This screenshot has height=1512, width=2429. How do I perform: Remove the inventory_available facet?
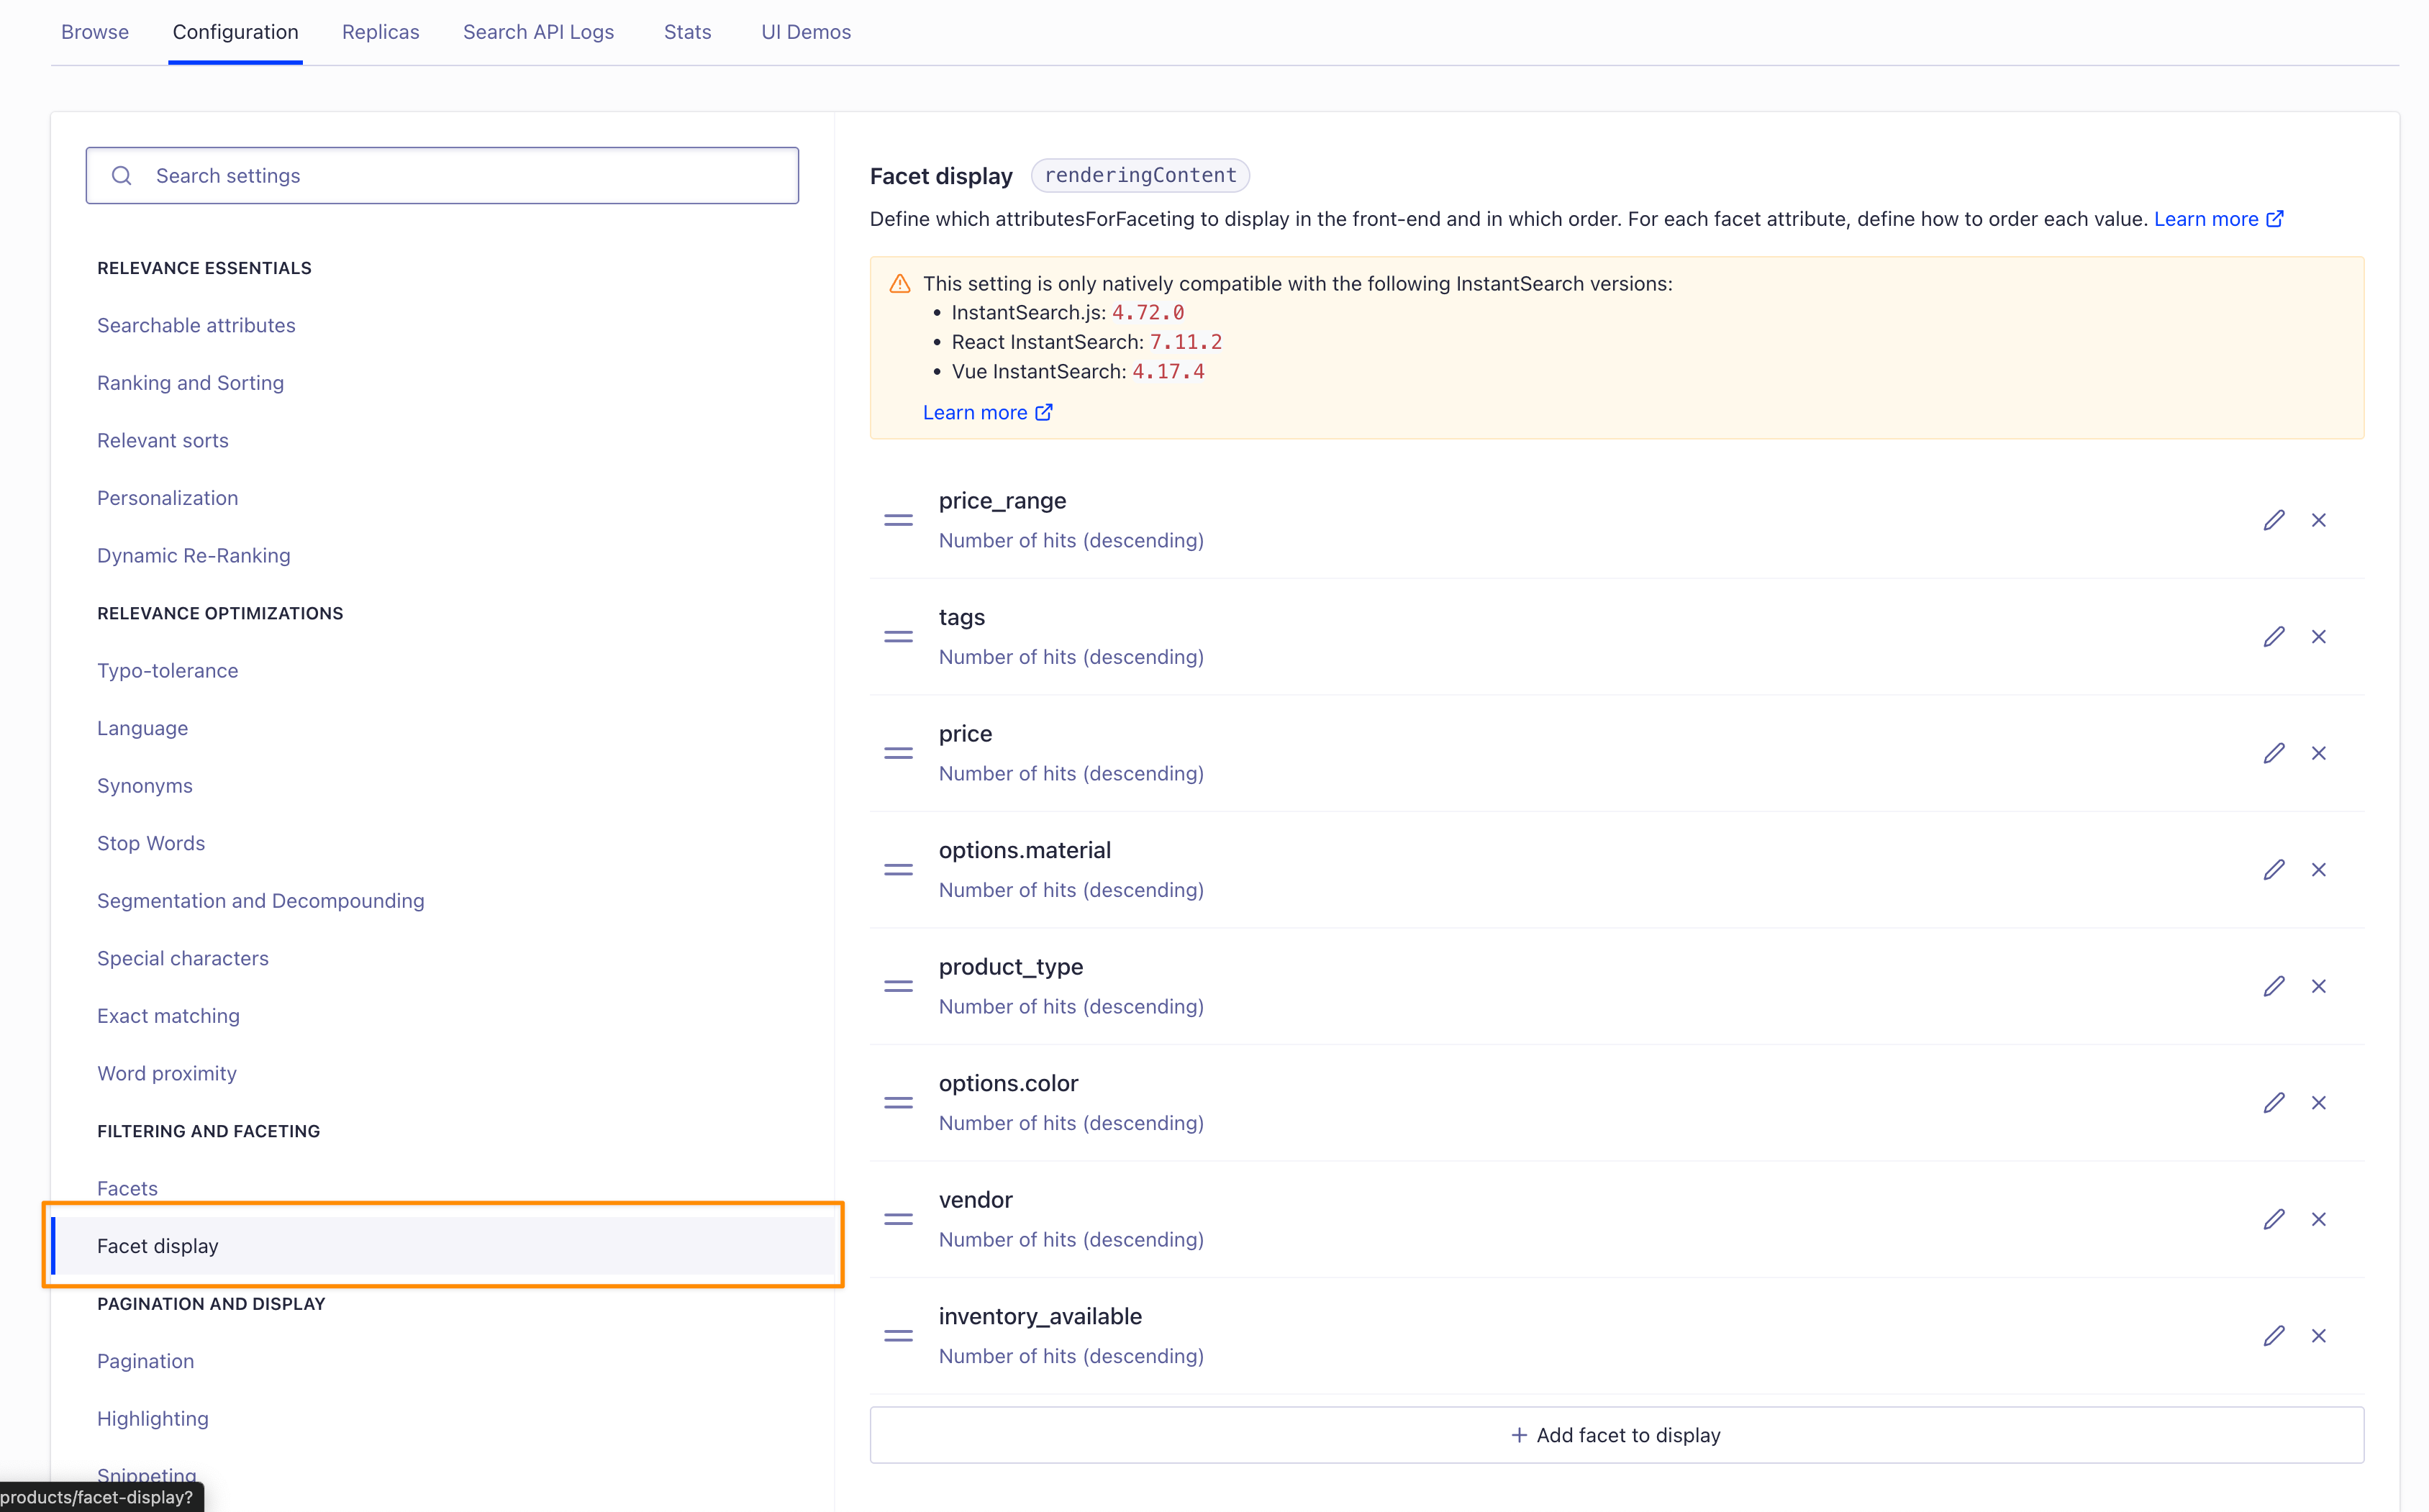pos(2320,1335)
